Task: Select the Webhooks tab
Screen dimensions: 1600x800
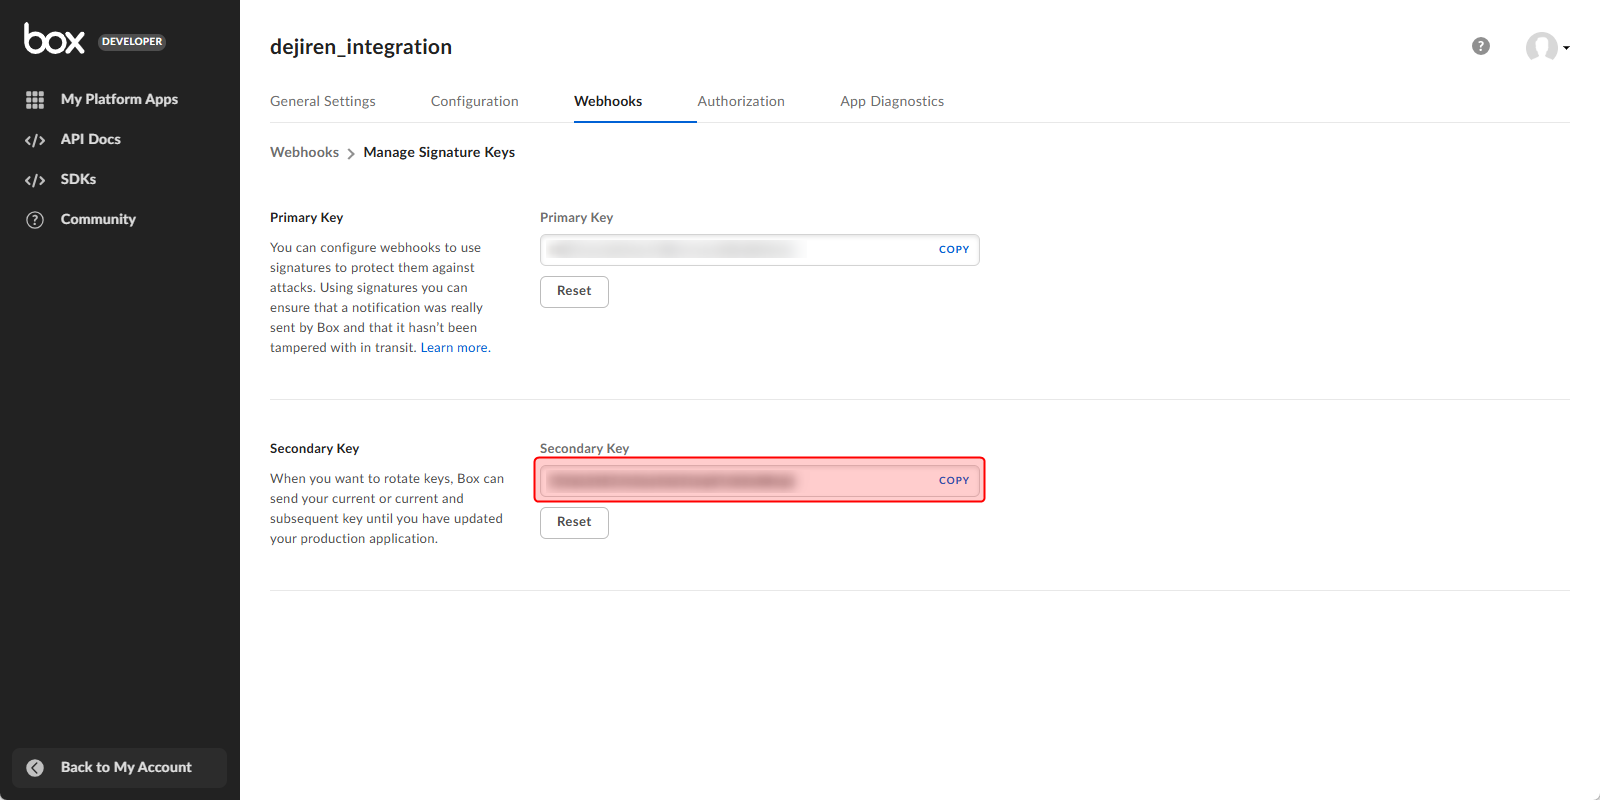Action: (608, 101)
